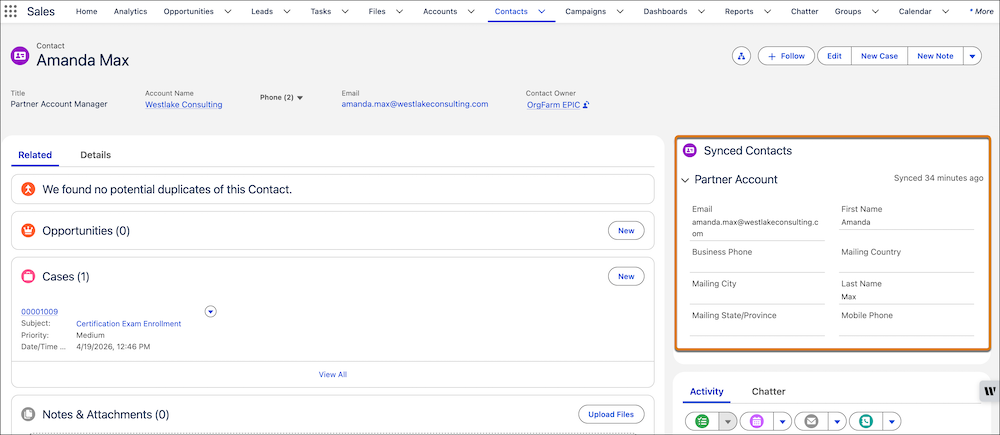Image resolution: width=1000 pixels, height=435 pixels.
Task: Expand the Phone (2) dropdown
Action: [x=281, y=98]
